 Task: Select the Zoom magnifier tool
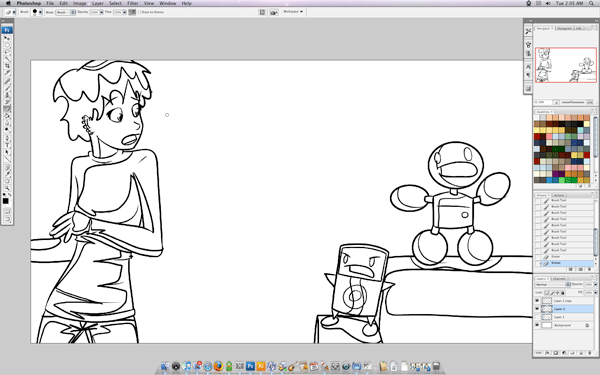pyautogui.click(x=7, y=188)
